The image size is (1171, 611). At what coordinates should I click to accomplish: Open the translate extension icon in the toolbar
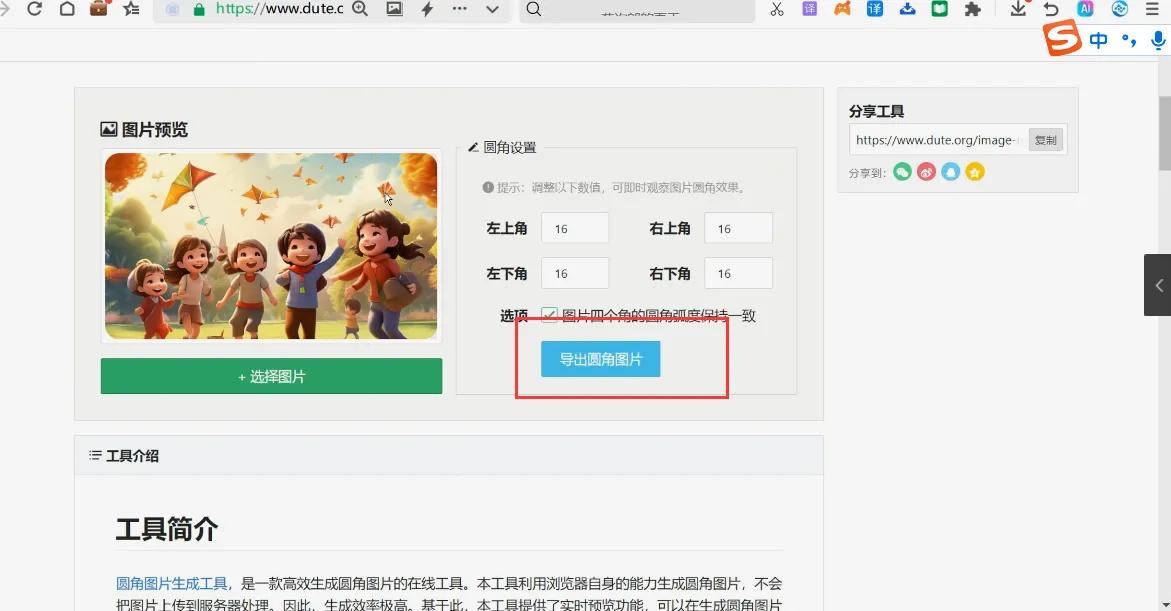click(x=874, y=9)
